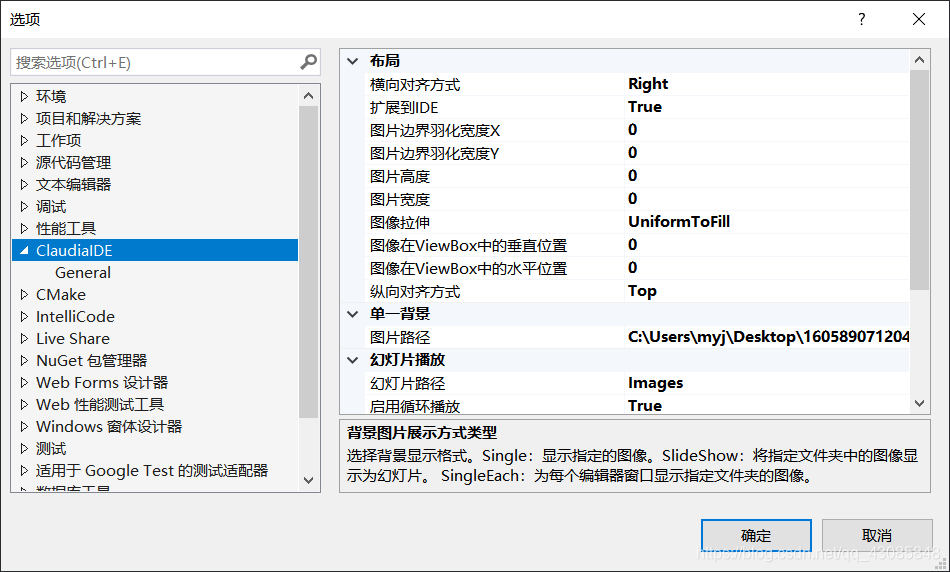Image resolution: width=950 pixels, height=572 pixels.
Task: Open the help question mark button
Action: point(862,19)
